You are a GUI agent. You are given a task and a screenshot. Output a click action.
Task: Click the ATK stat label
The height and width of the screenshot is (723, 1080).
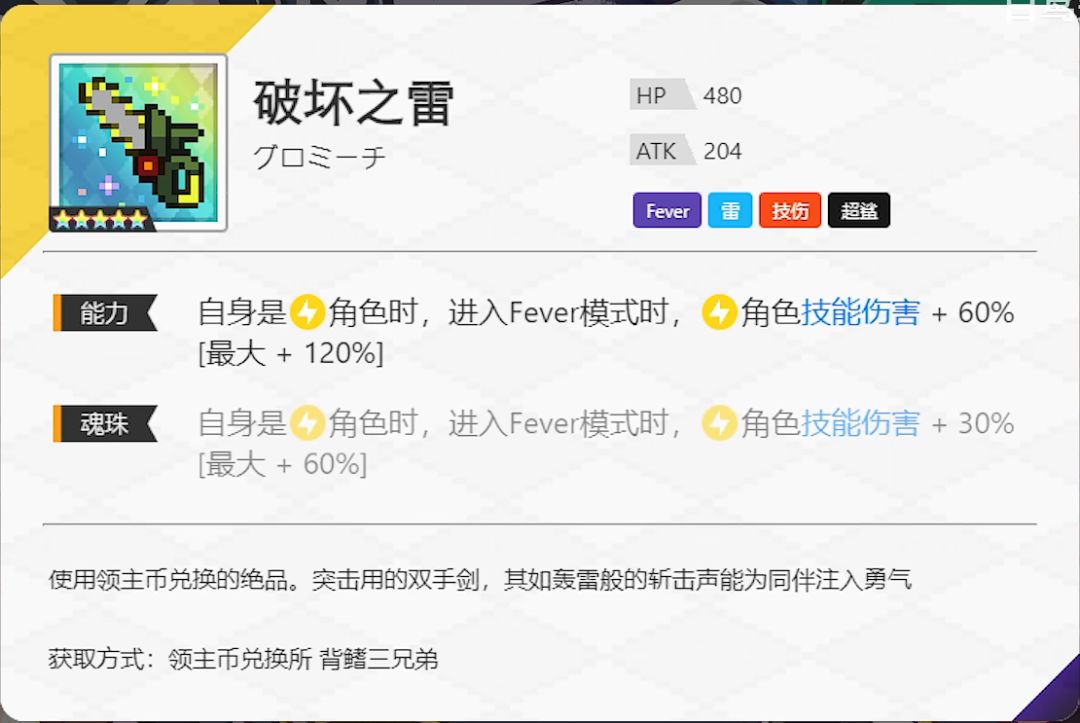click(656, 151)
